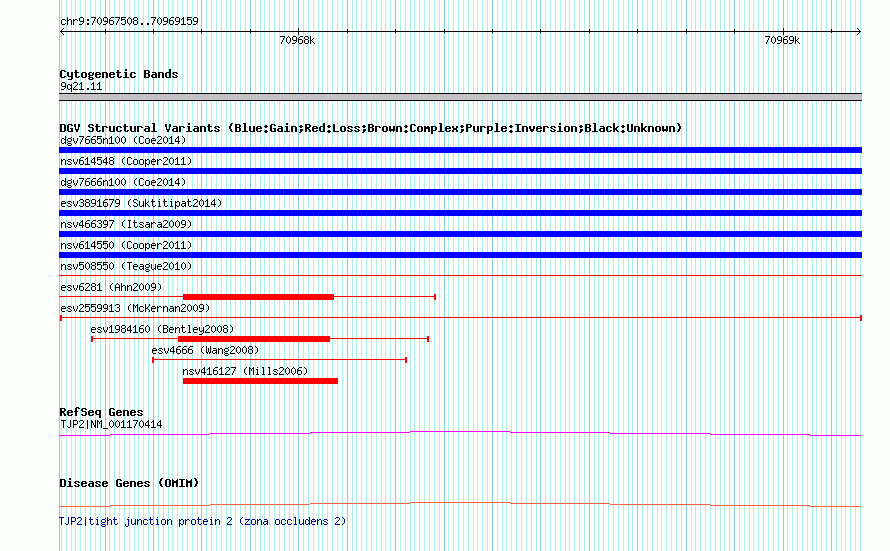Click the esv3891679 blue gain bar

tap(460, 213)
